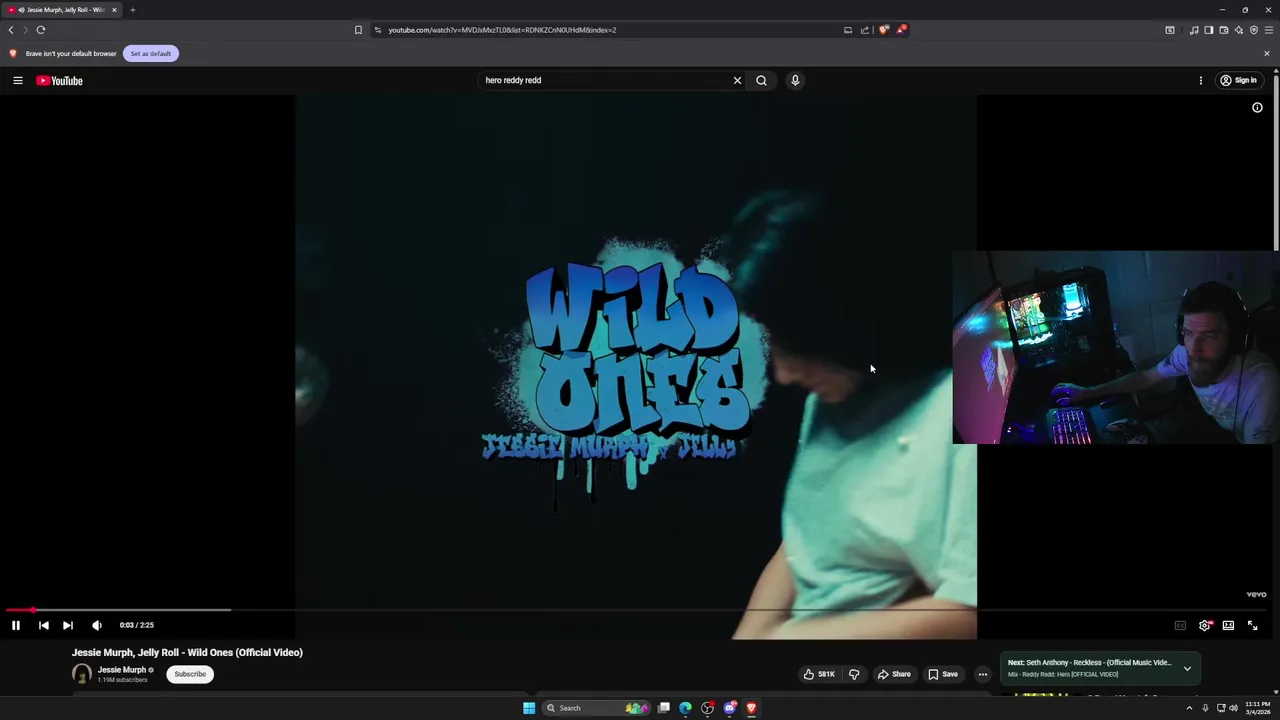Share this page from the address bar
Screen dimensions: 1280x720
pyautogui.click(x=865, y=30)
